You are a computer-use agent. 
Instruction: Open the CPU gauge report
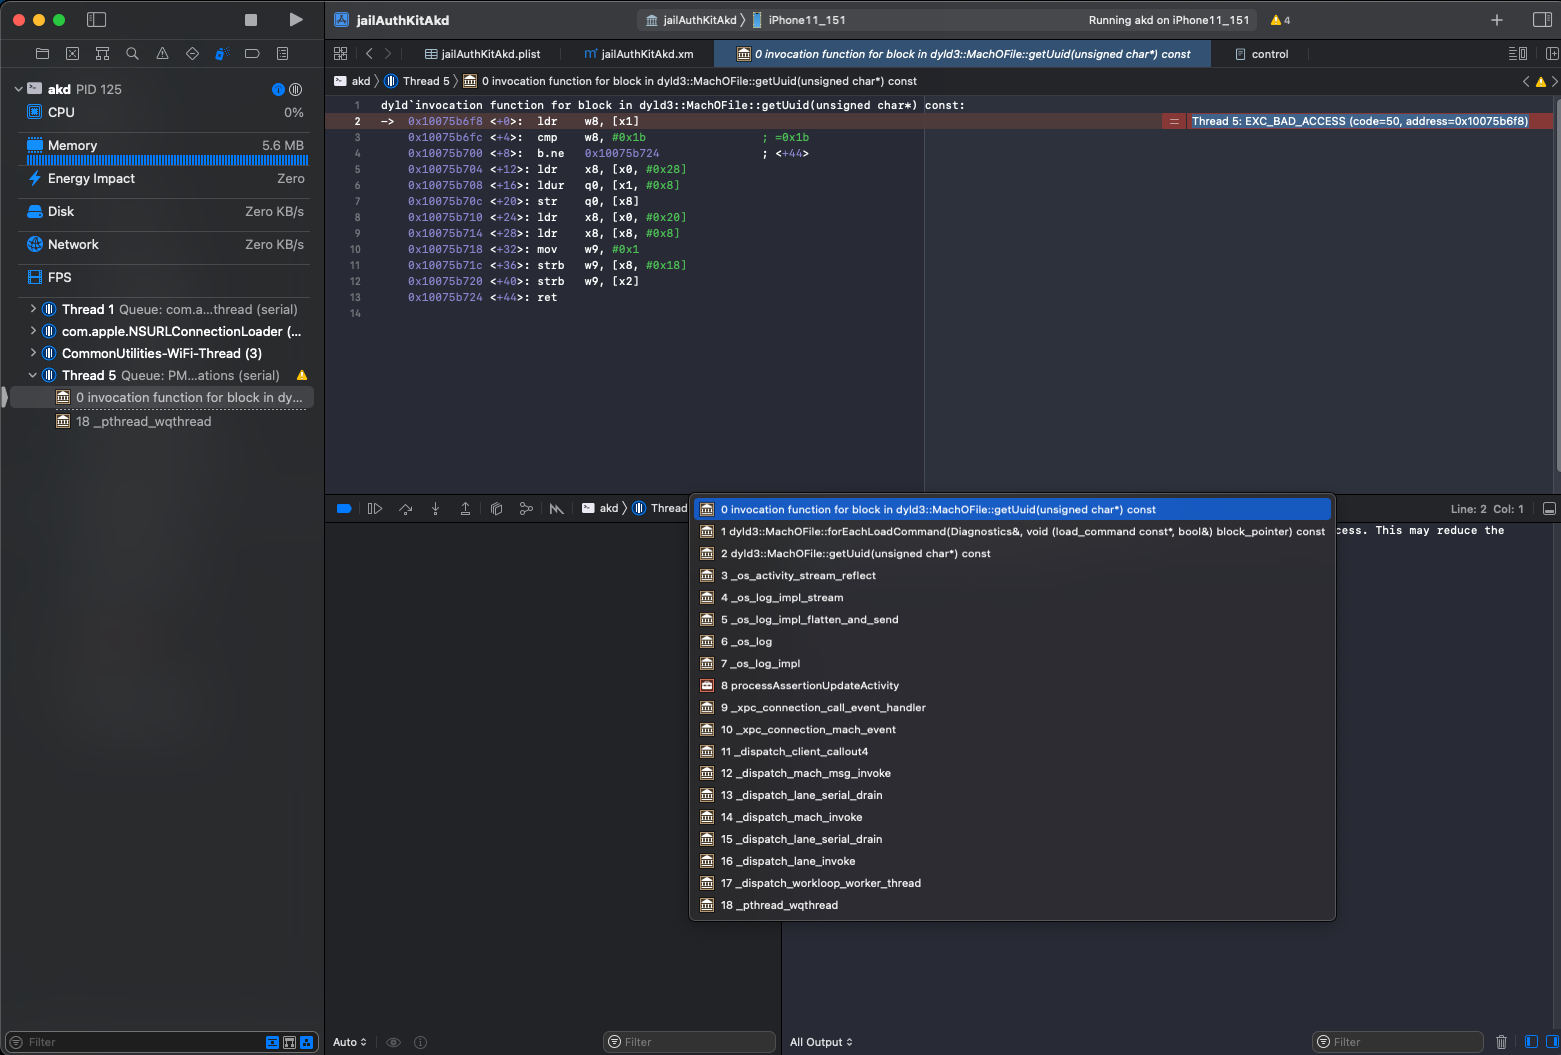coord(166,112)
